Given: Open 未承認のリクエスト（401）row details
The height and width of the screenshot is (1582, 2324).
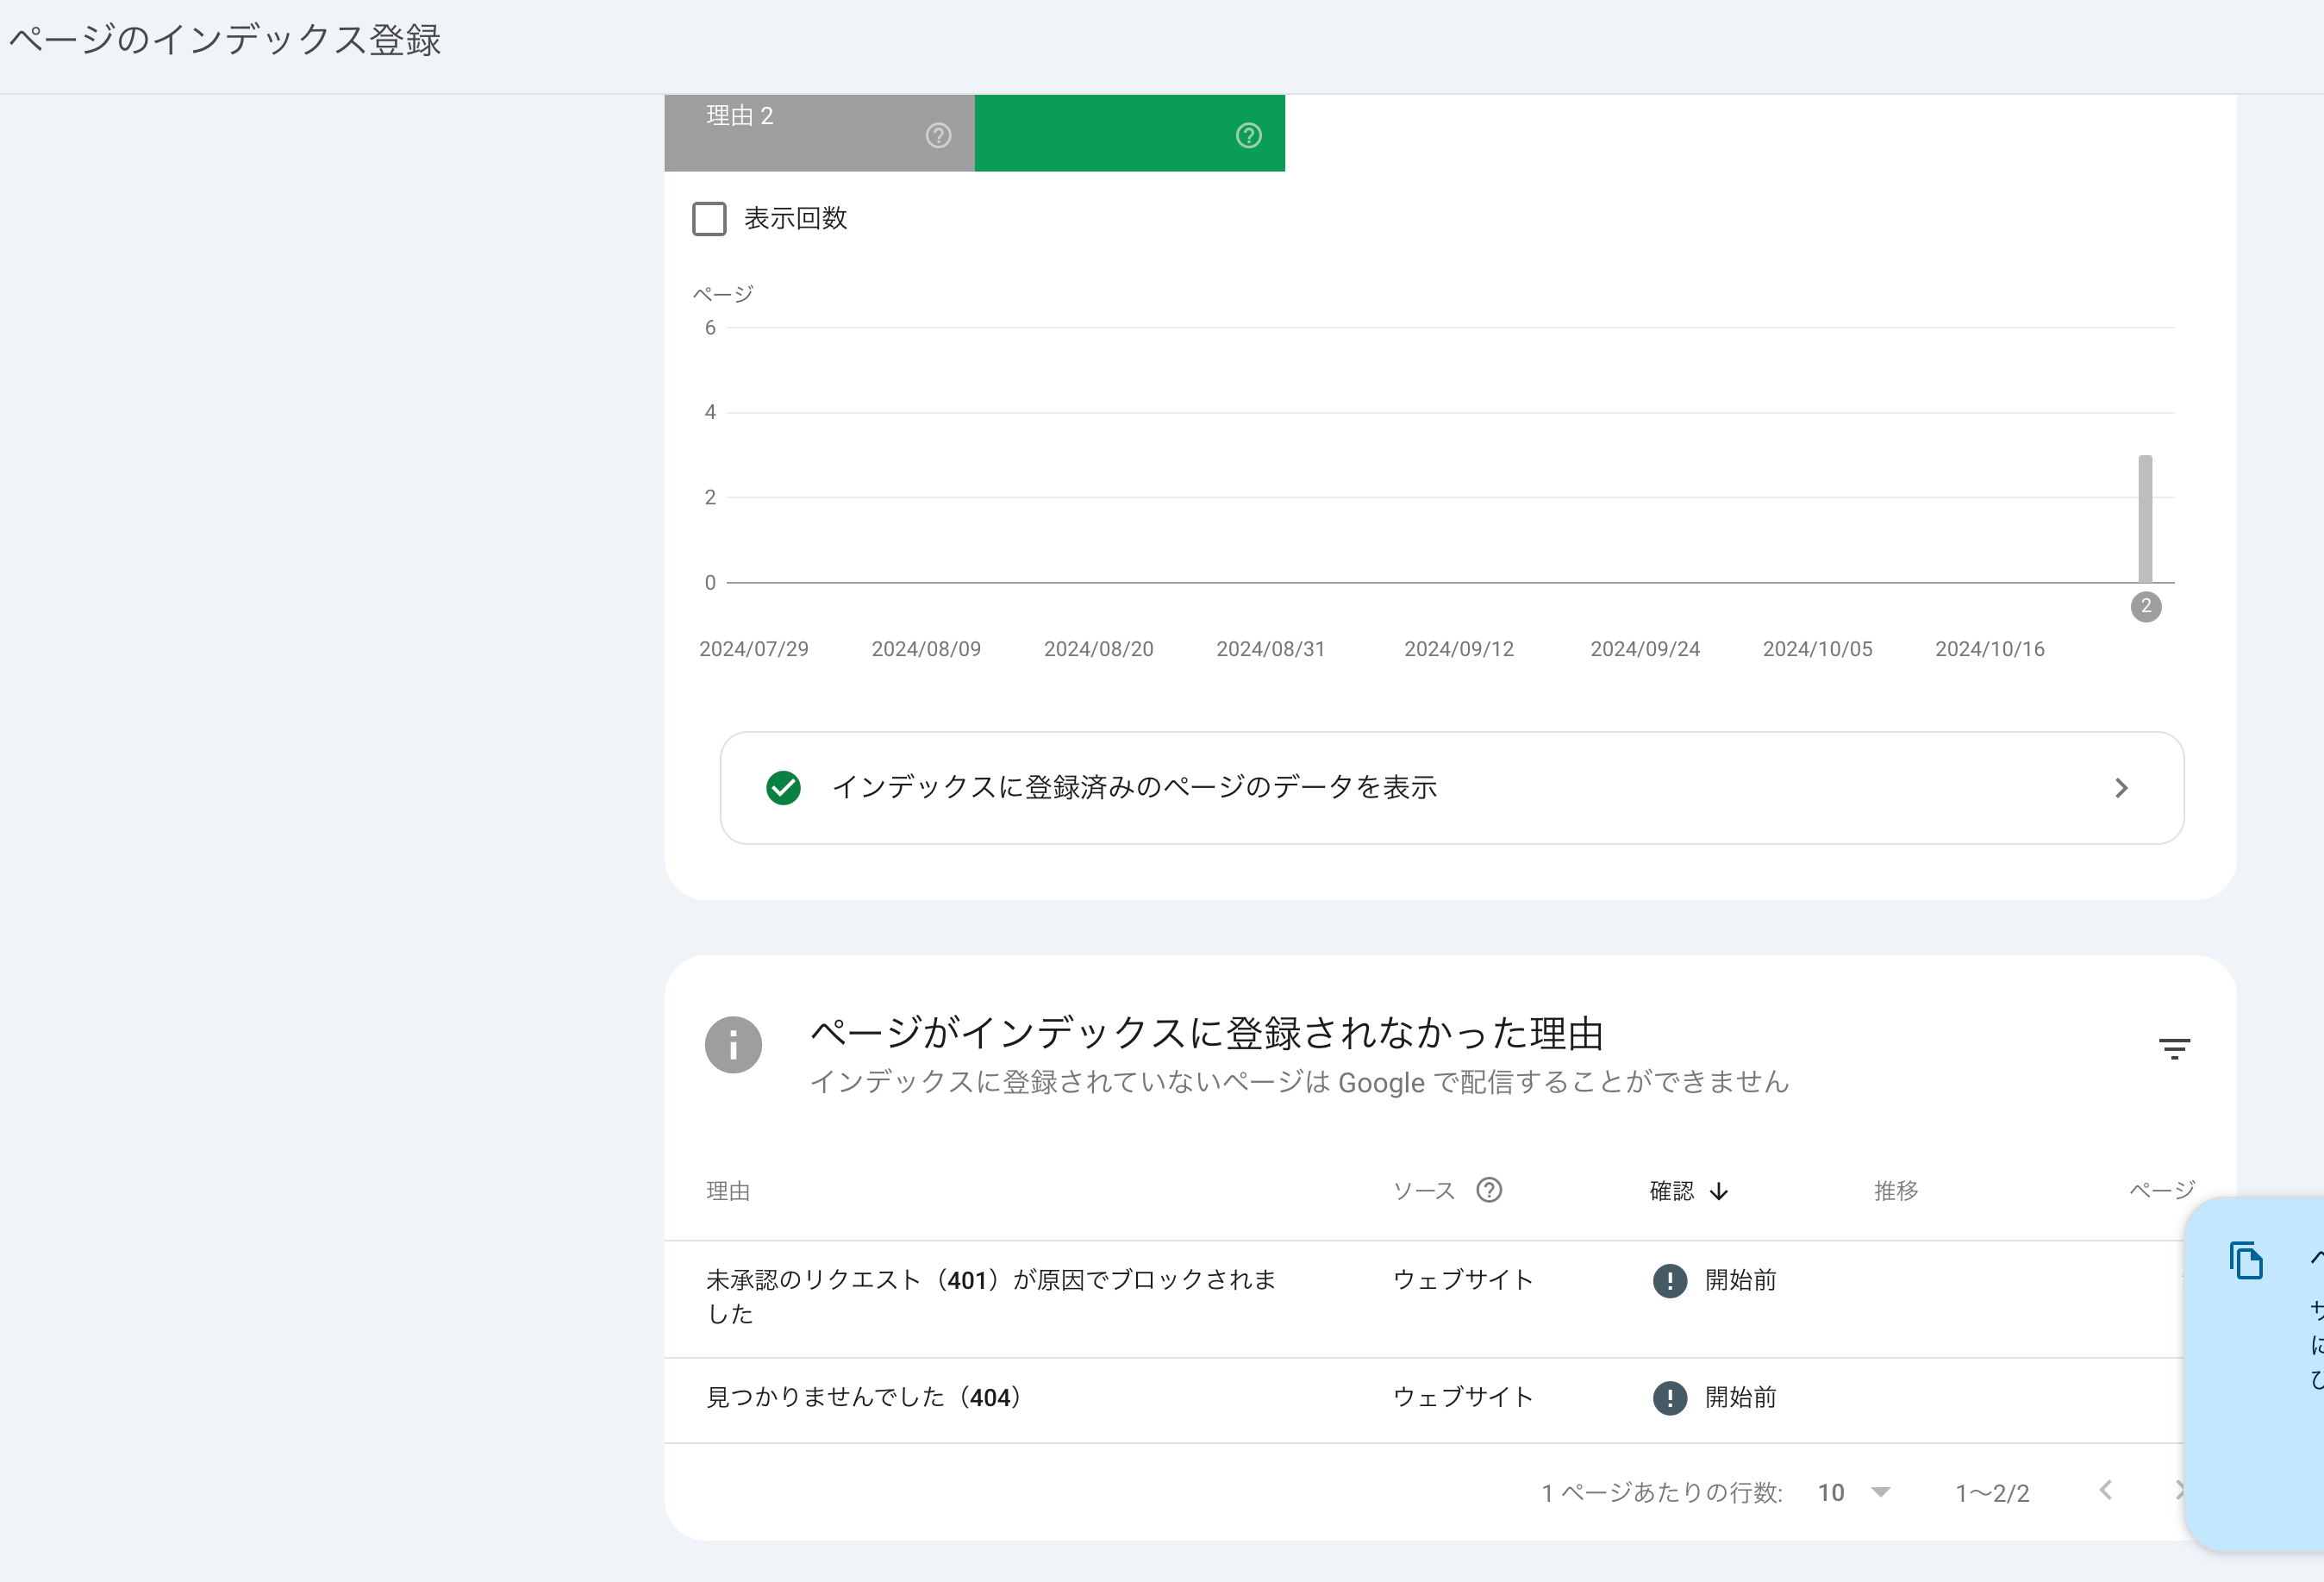Looking at the screenshot, I should [990, 1296].
